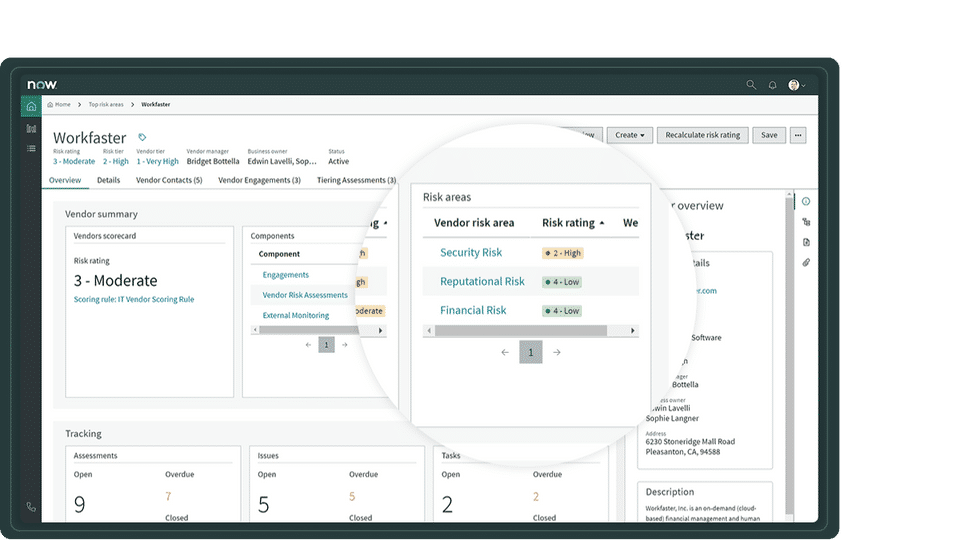
Task: Click Assessments Overdue count 7
Action: (x=168, y=497)
